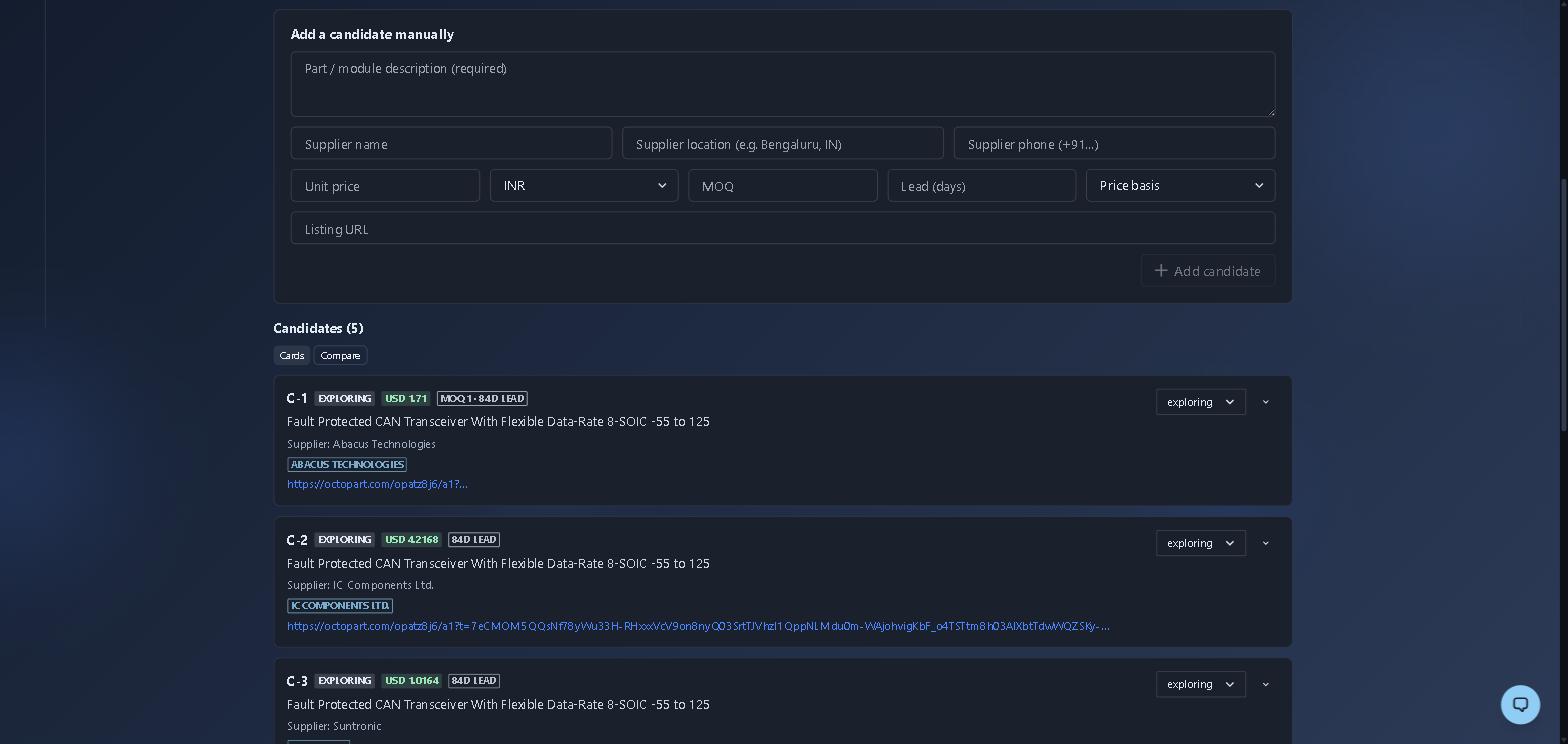Expand candidate C-1 details chevron

click(x=1265, y=402)
